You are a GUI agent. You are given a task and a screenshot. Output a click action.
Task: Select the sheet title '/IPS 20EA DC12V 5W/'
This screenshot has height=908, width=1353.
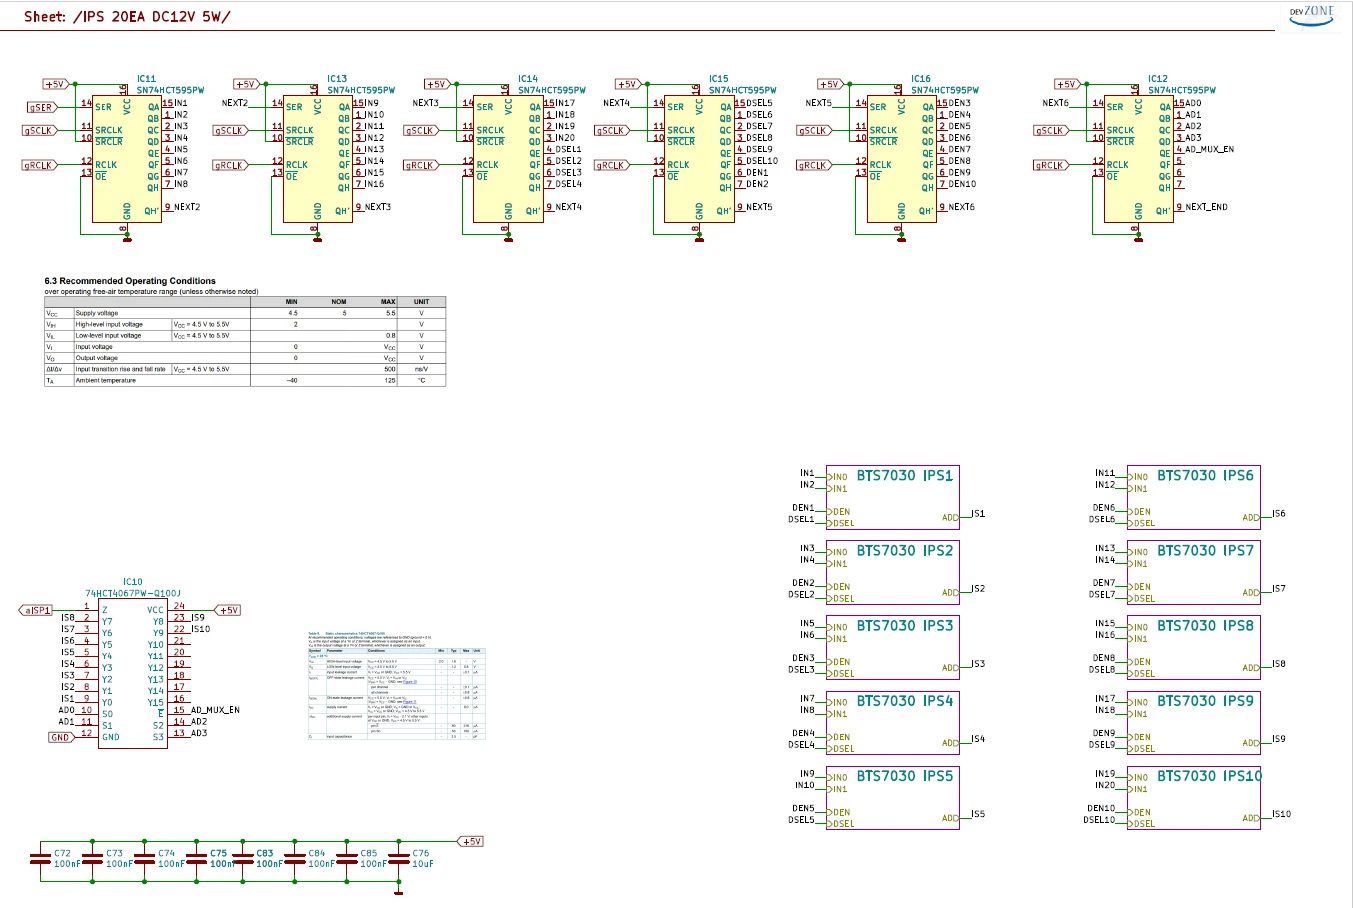pos(152,16)
